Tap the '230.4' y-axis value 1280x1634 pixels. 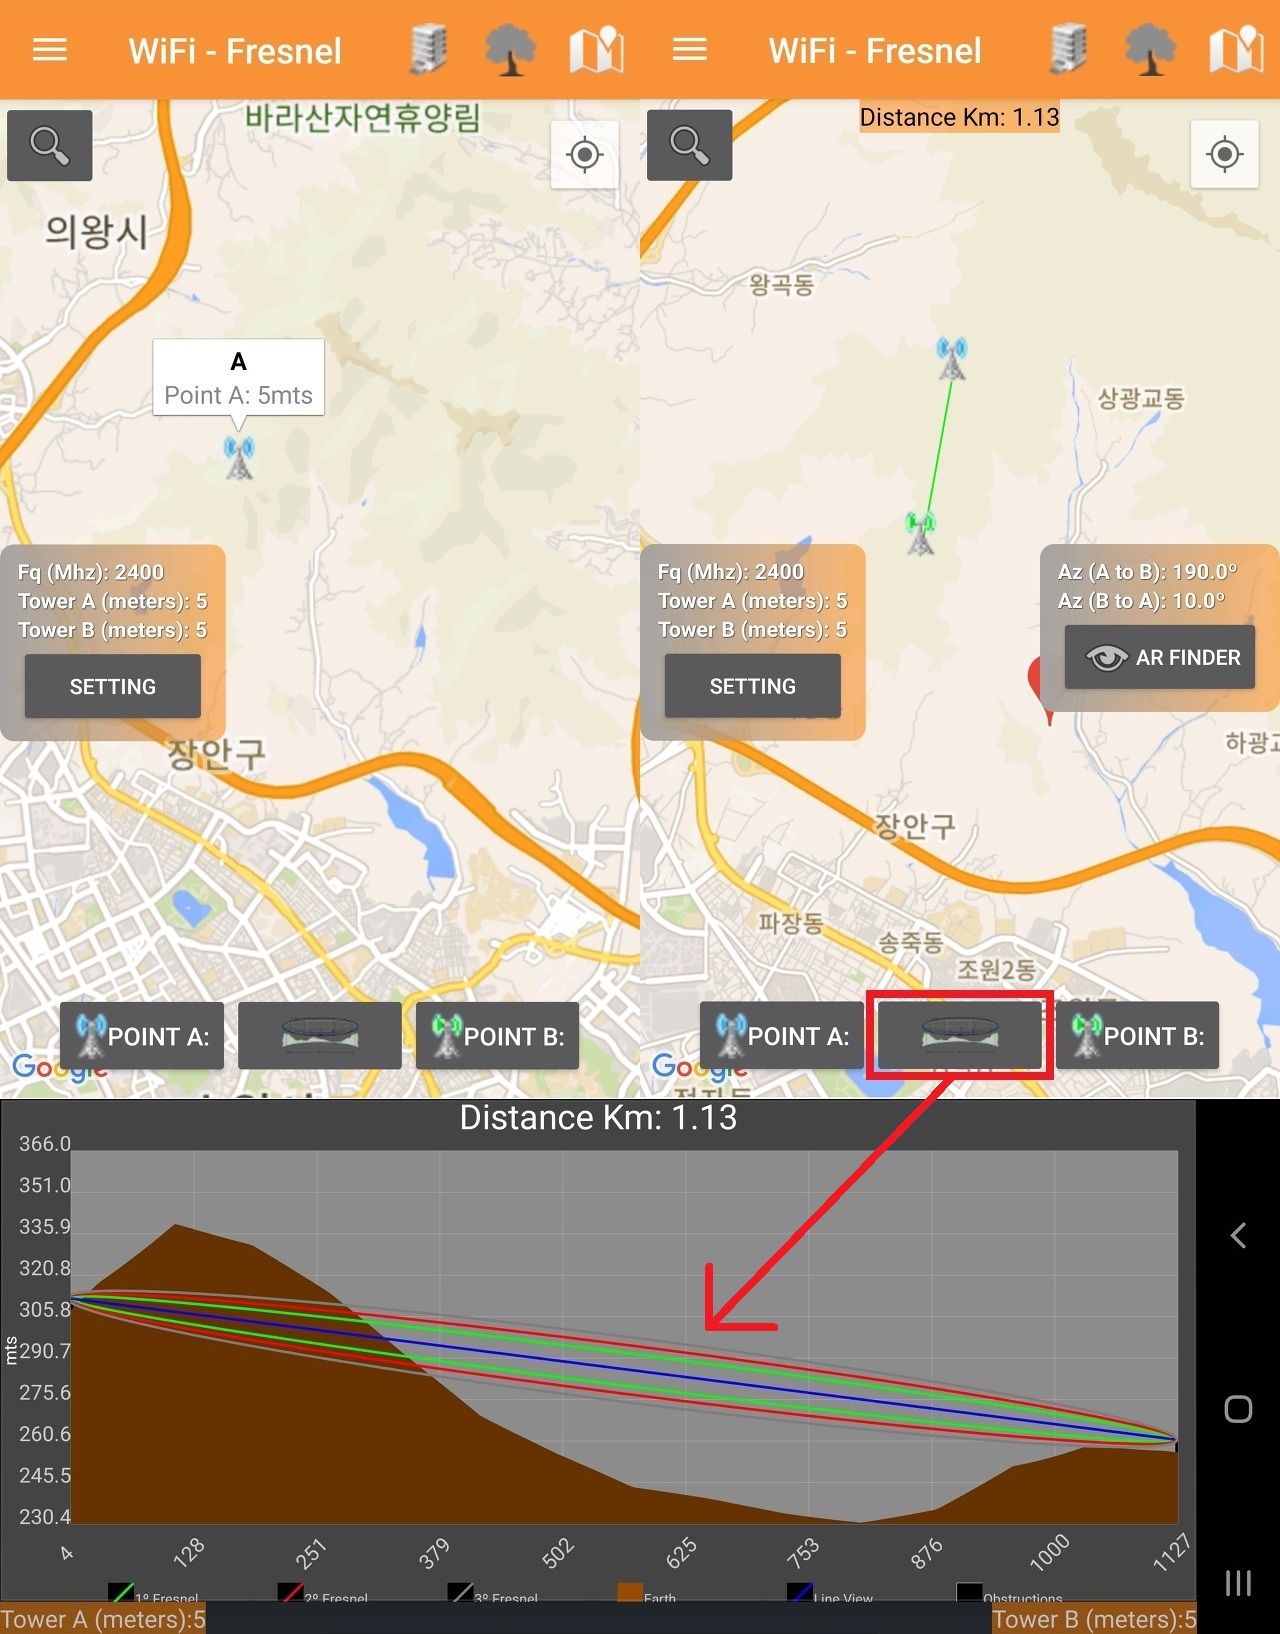[45, 1516]
